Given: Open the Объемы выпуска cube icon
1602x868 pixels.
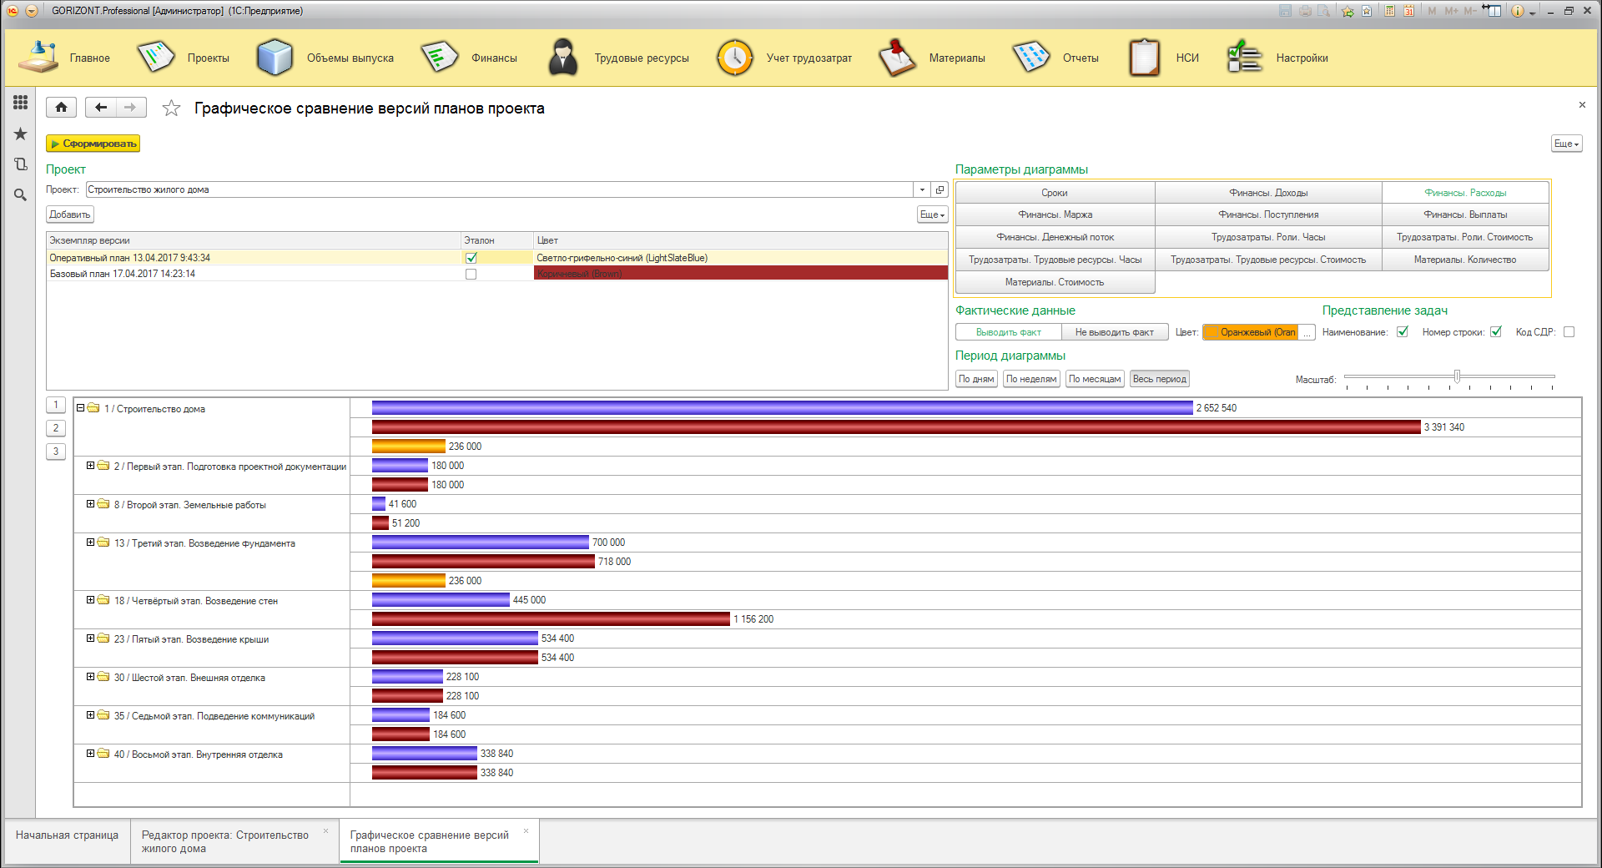Looking at the screenshot, I should (x=274, y=58).
